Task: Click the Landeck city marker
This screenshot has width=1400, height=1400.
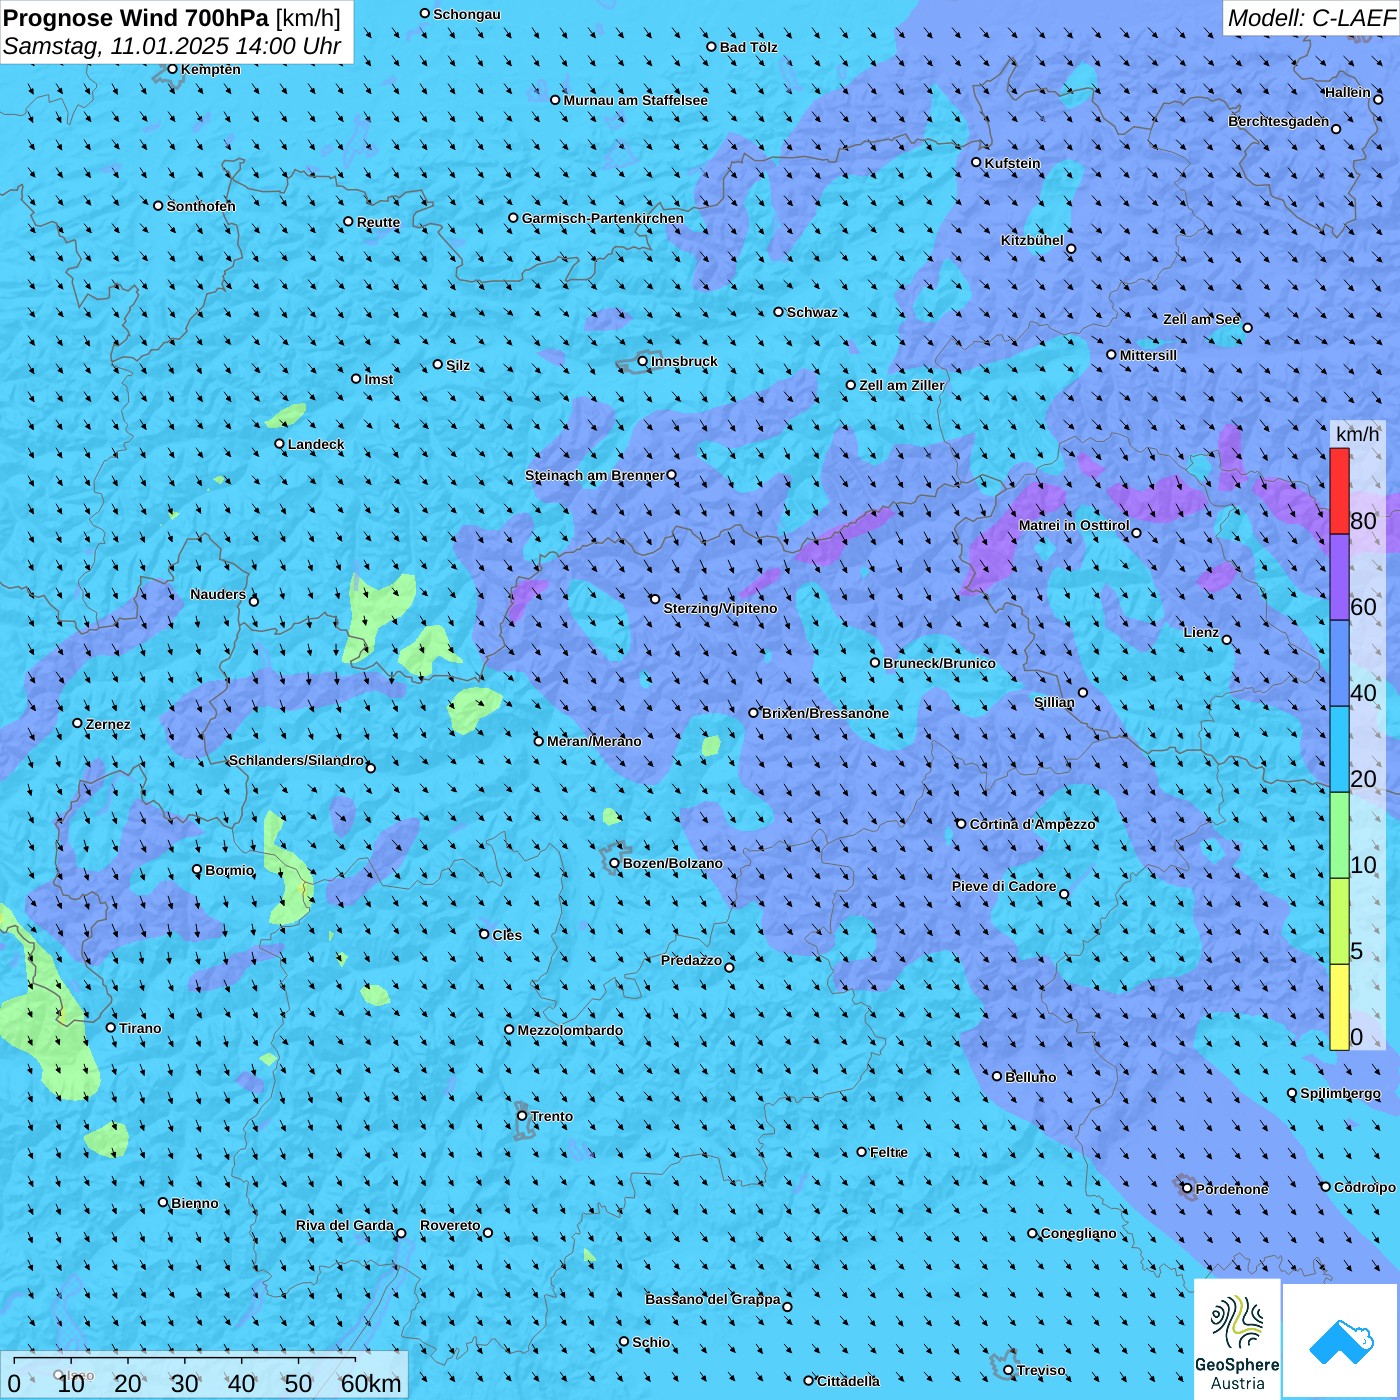Action: (280, 444)
